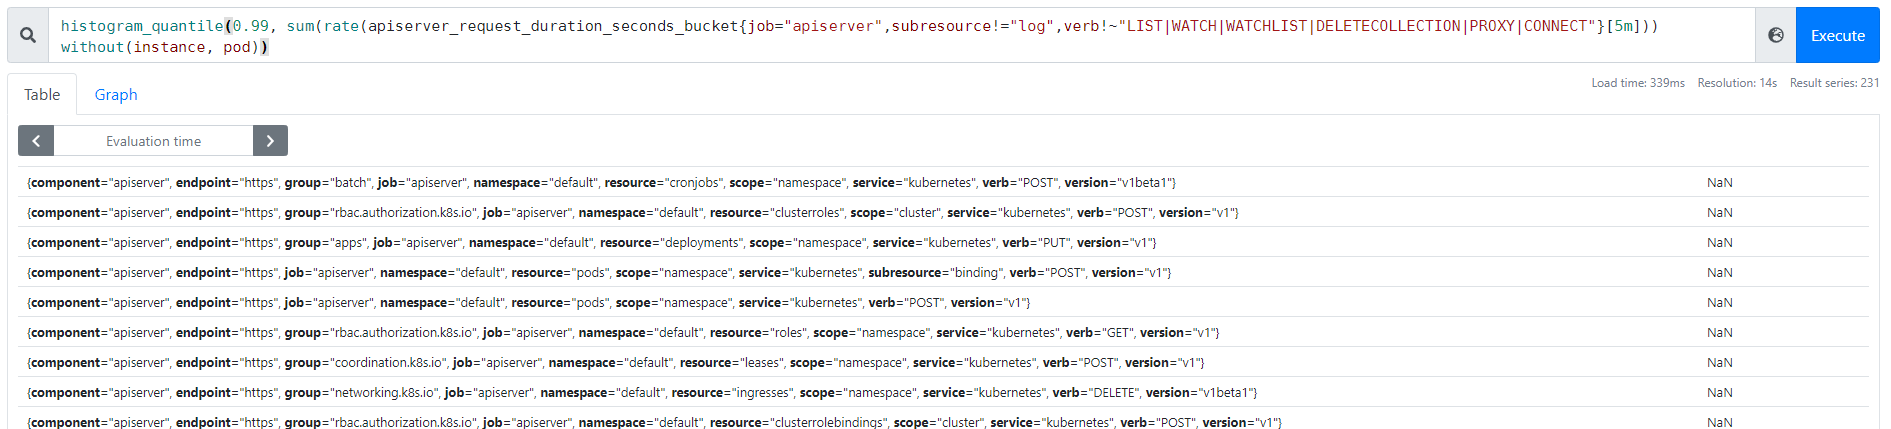The height and width of the screenshot is (429, 1891).
Task: Open the metrics explorer globe icon
Action: (1775, 36)
